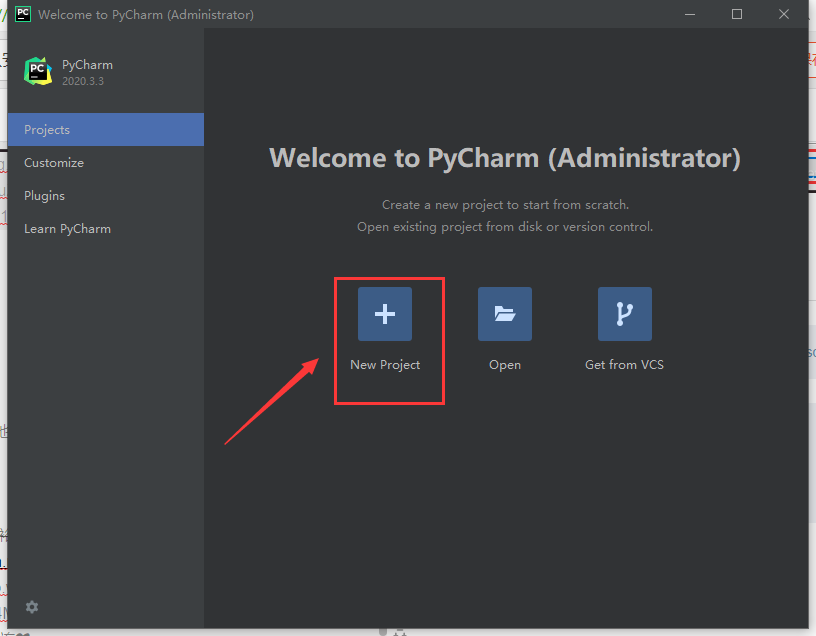Click the New Project plus icon

coord(385,314)
